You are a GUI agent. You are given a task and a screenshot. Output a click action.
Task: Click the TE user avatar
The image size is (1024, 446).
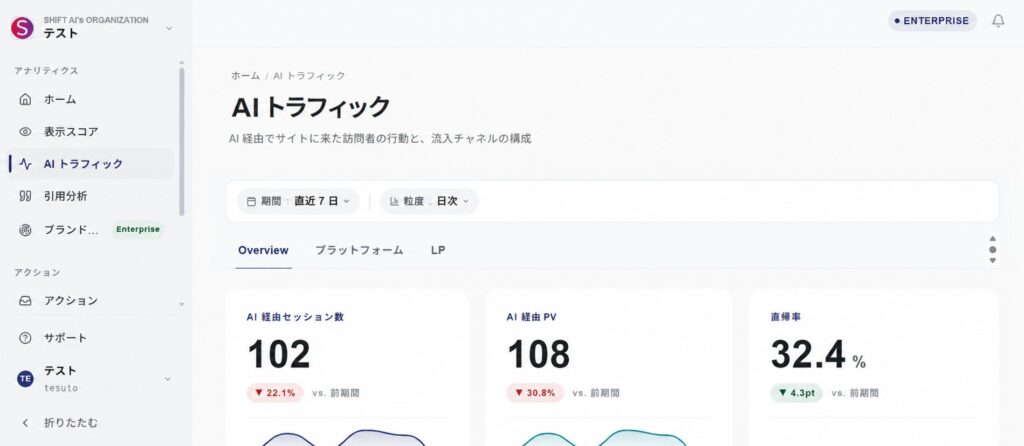click(25, 379)
